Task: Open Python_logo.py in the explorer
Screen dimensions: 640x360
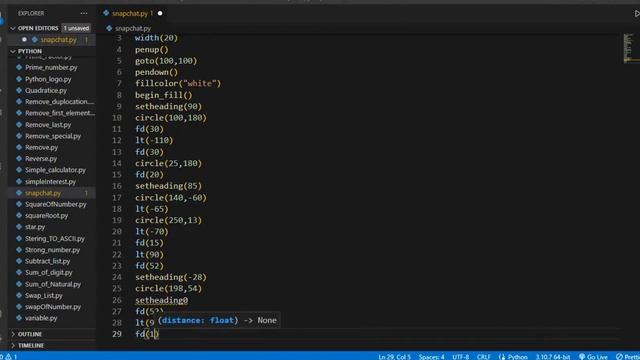Action: click(48, 79)
